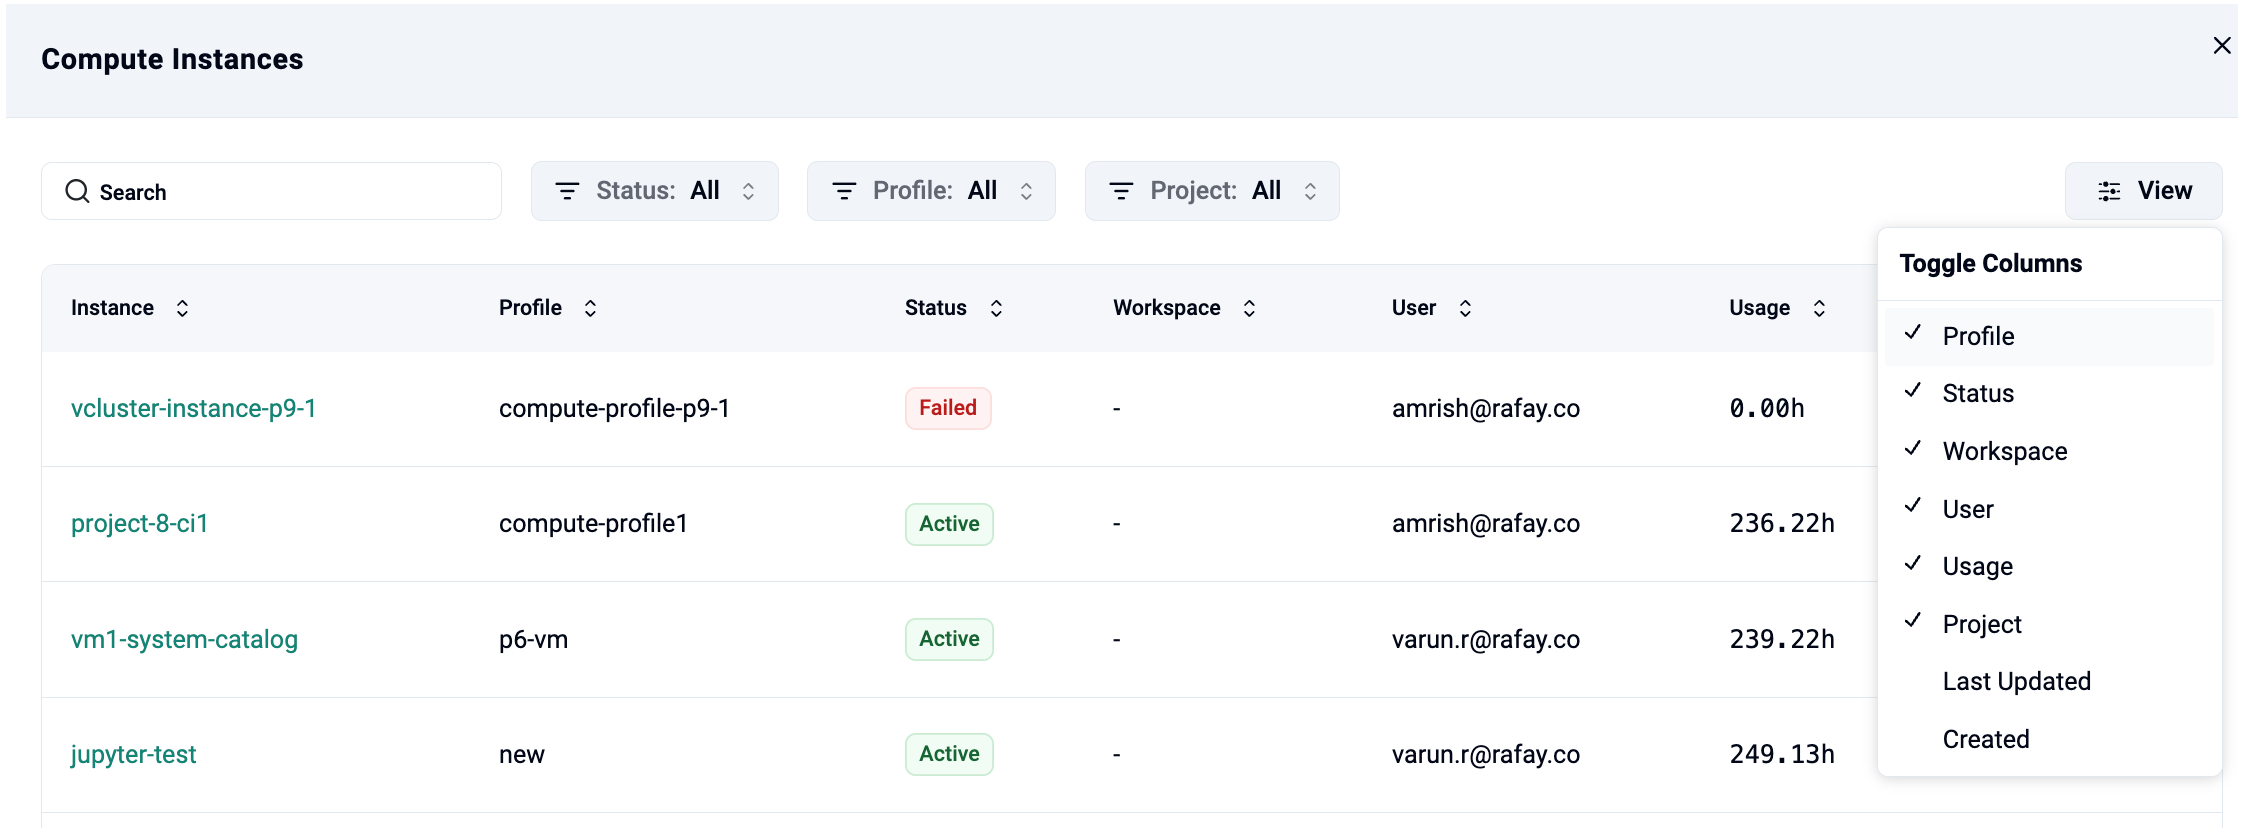Screen dimensions: 2242x834
Task: Expand the Project filter dropdown
Action: [x=1212, y=191]
